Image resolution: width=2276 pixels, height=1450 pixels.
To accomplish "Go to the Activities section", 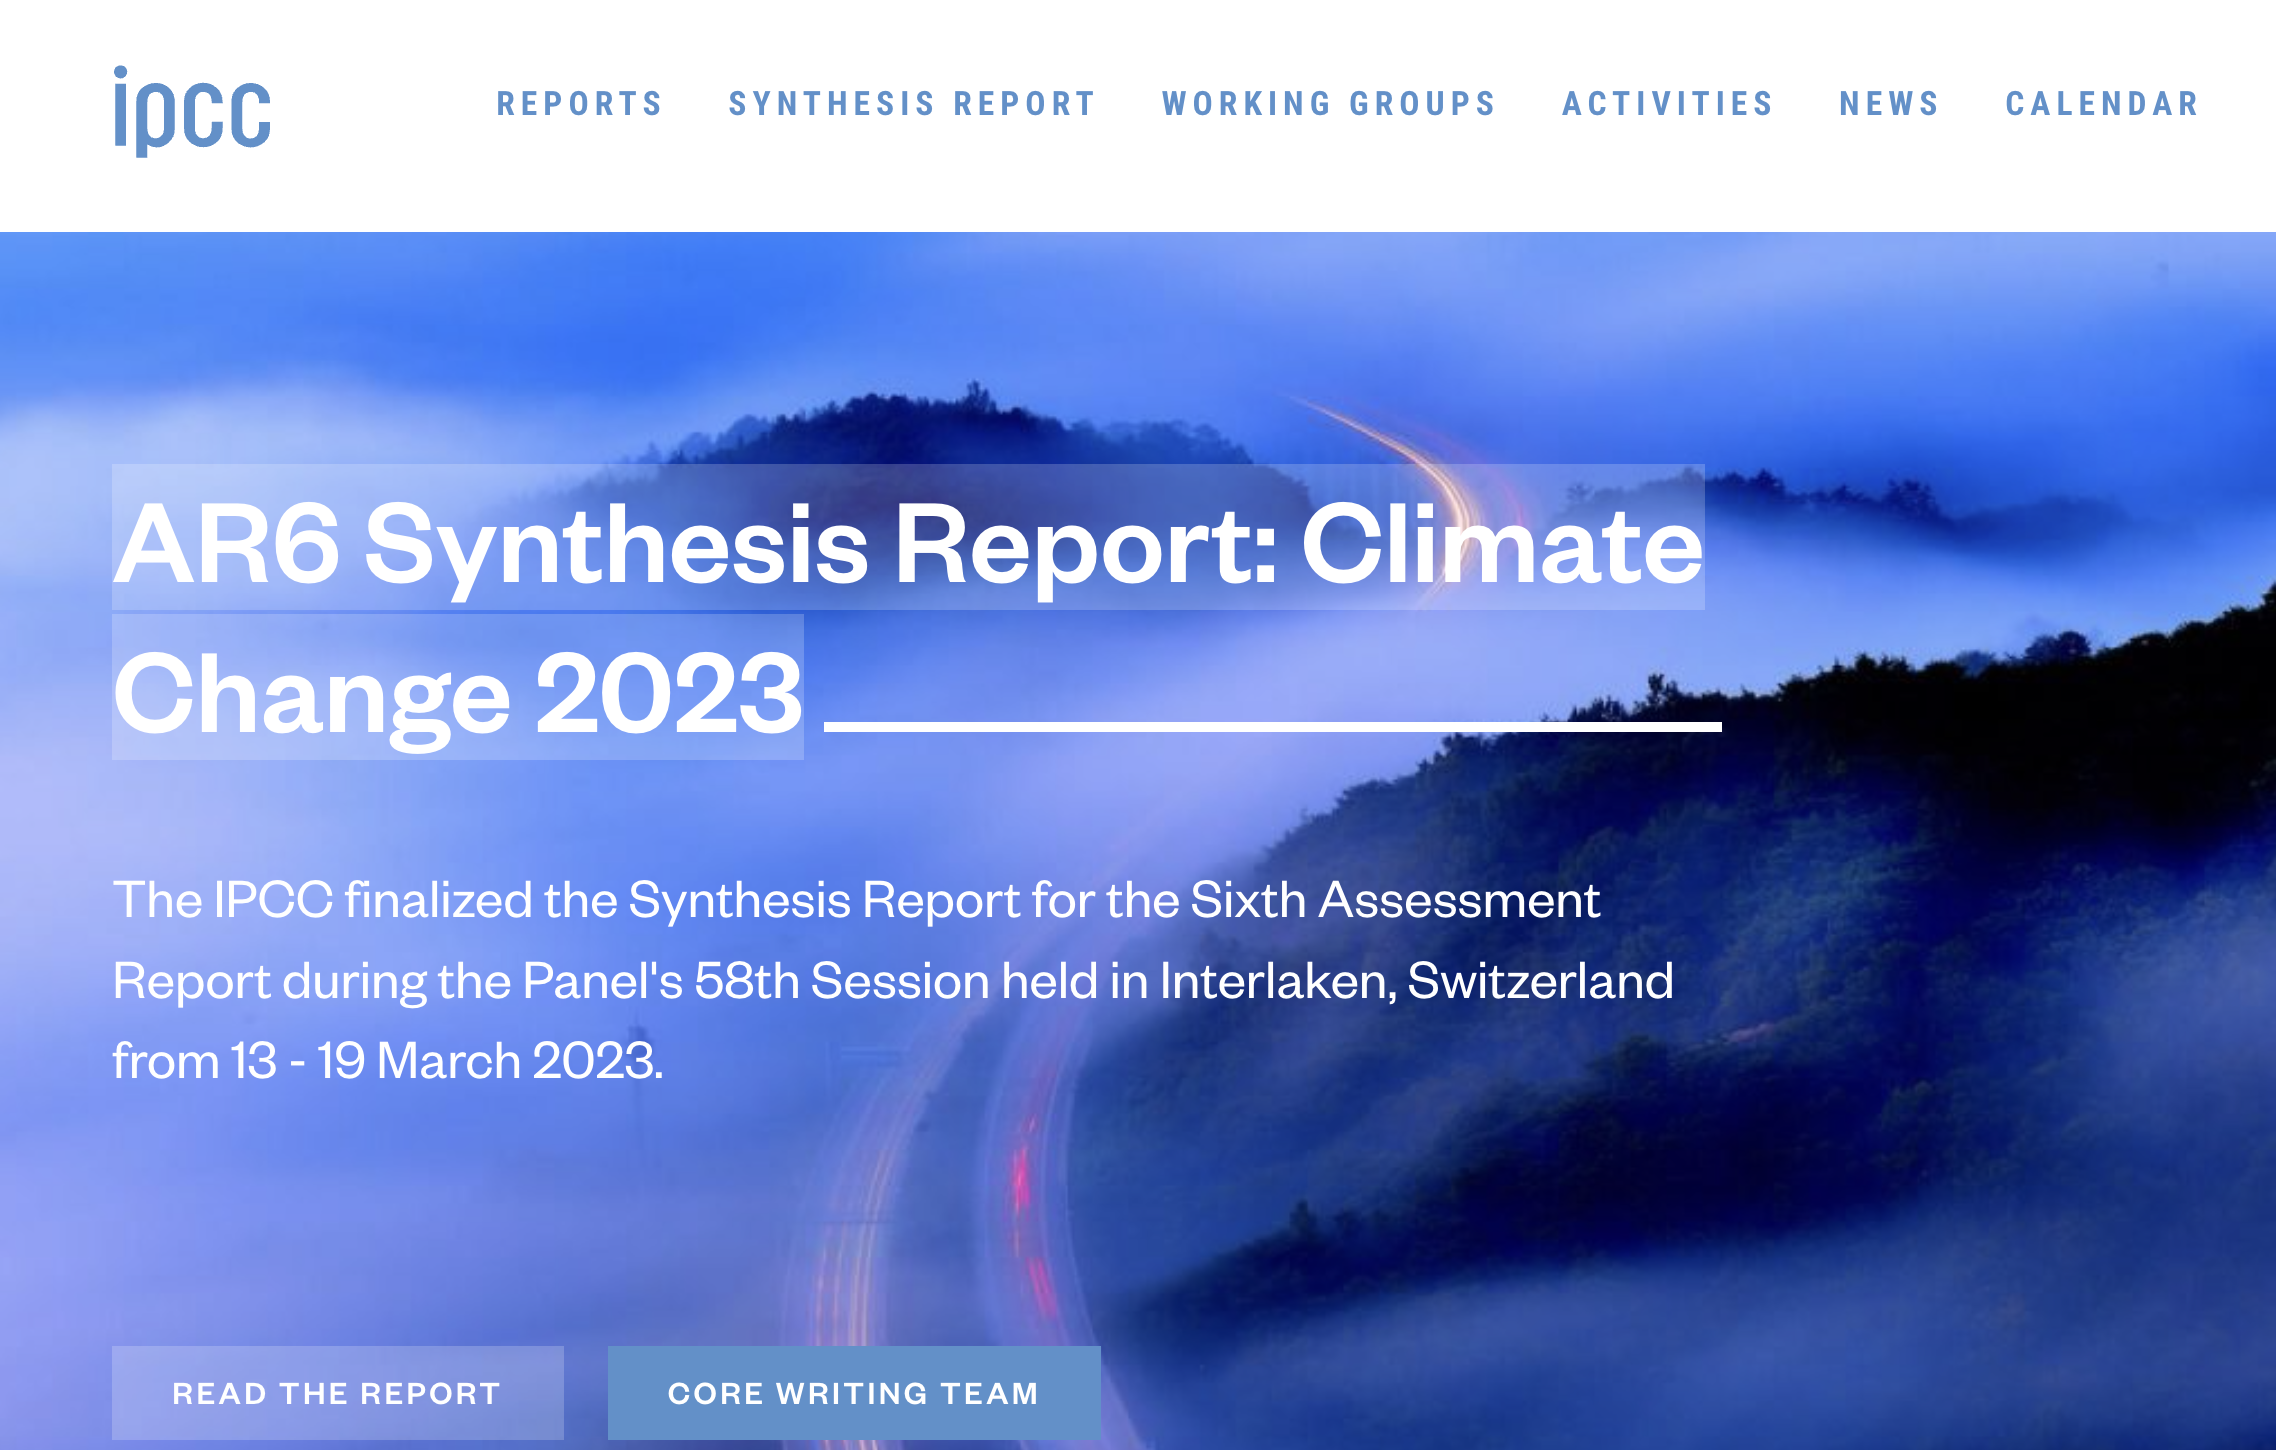I will 1668,104.
